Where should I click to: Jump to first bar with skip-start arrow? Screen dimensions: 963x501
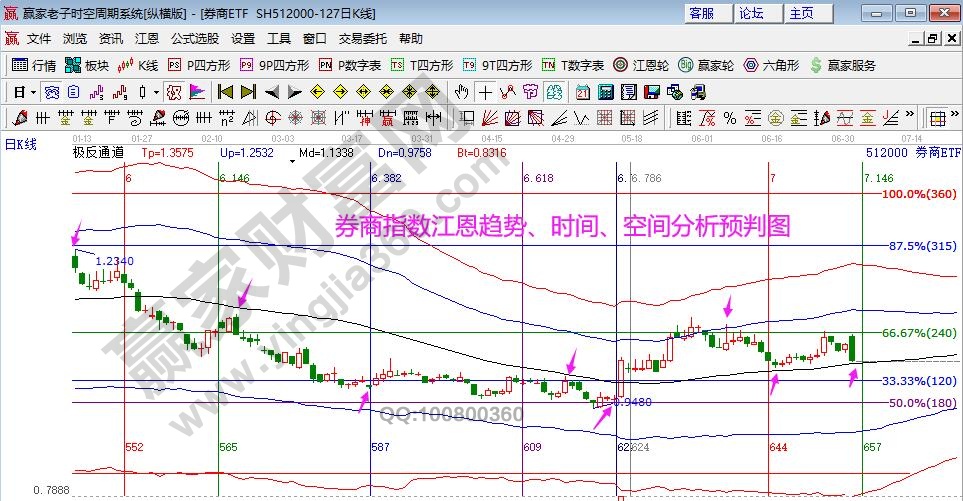[x=224, y=92]
